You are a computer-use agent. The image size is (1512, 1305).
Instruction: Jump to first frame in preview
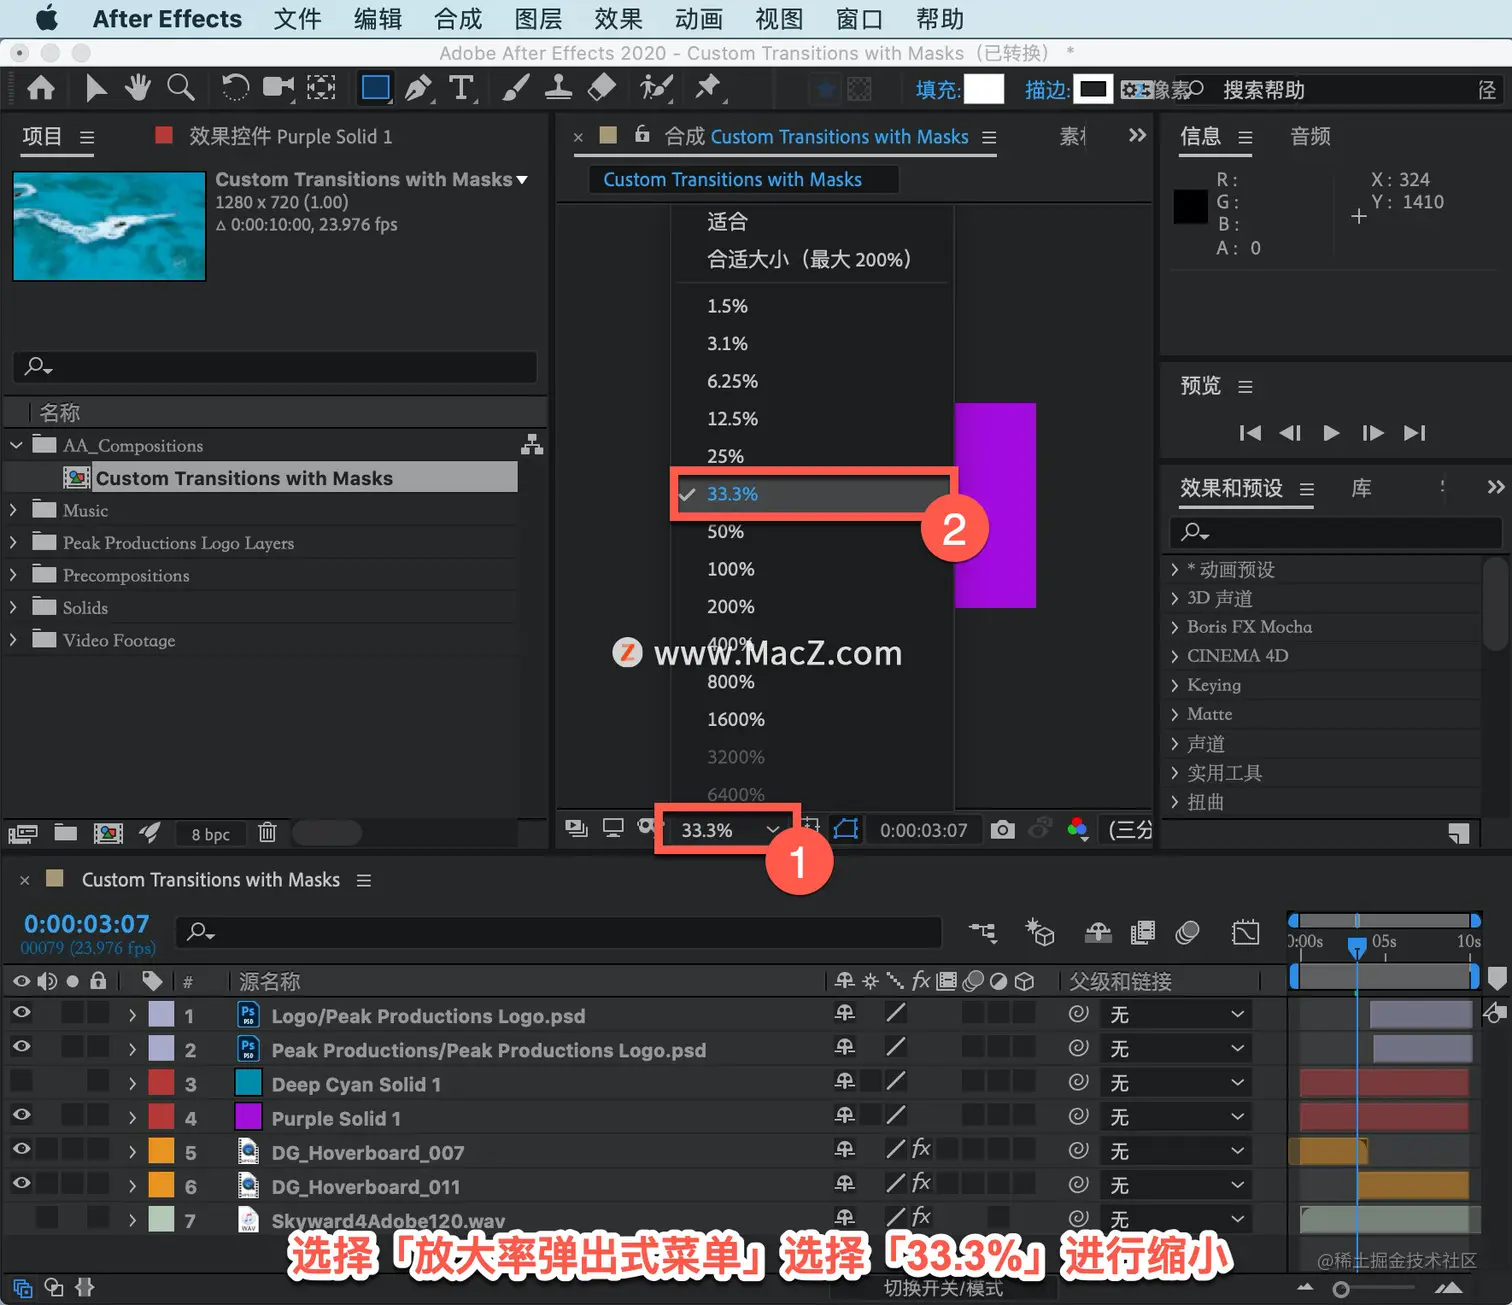pos(1250,433)
